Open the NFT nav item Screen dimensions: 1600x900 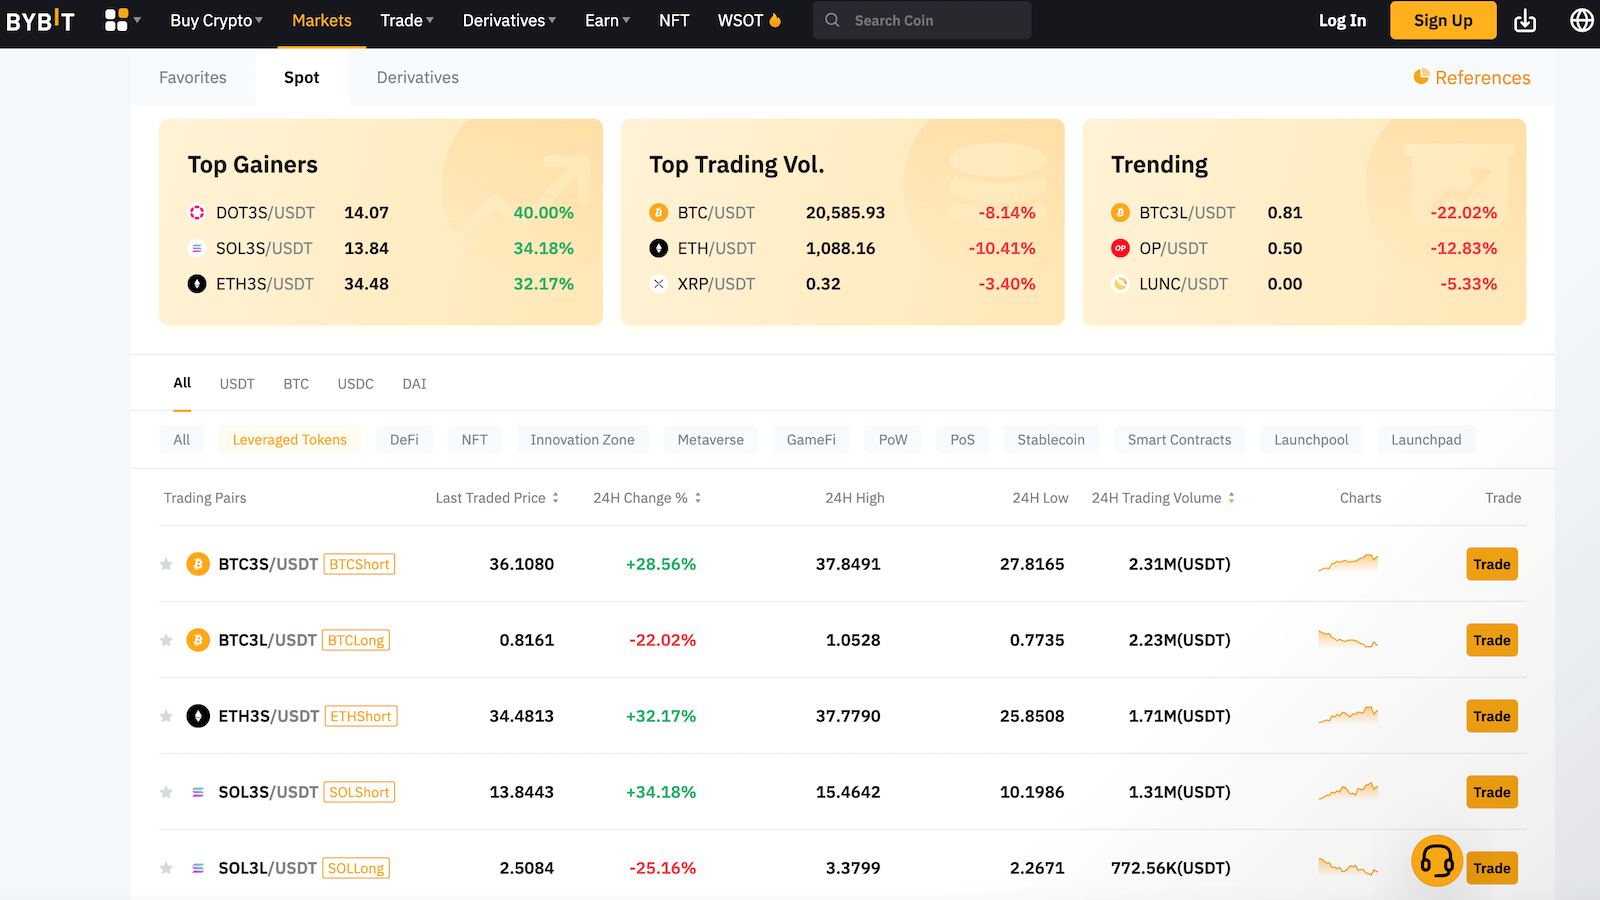point(674,20)
